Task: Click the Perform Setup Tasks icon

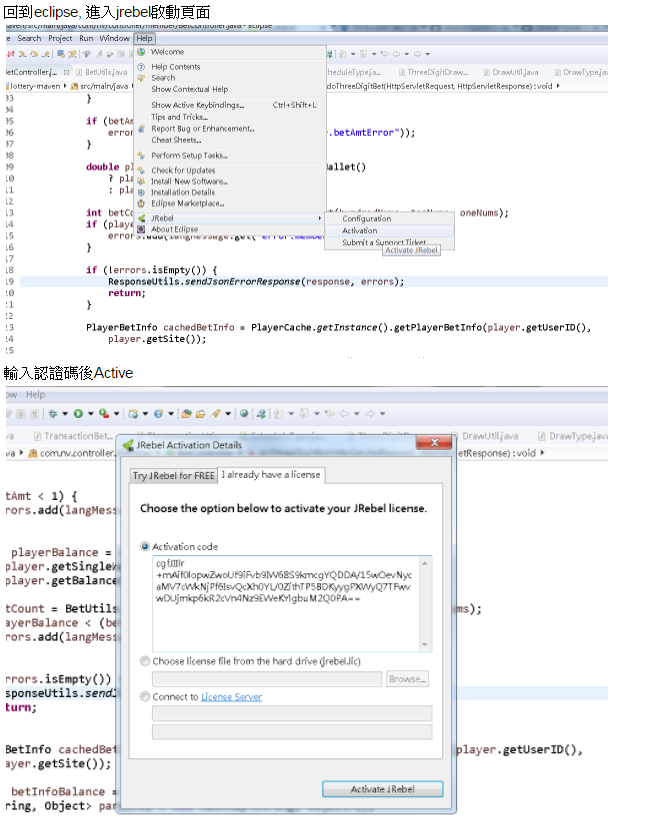Action: (141, 156)
